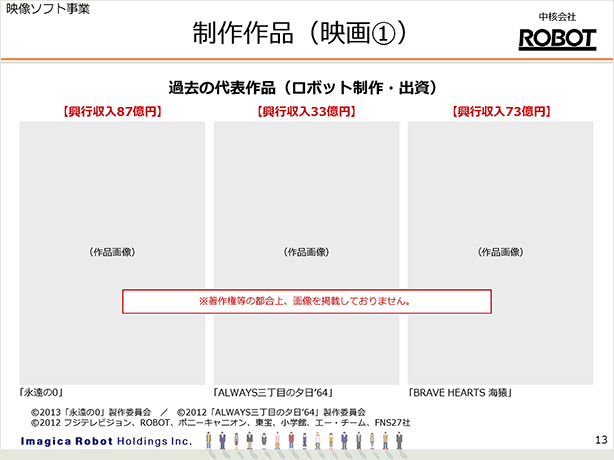Click the image placeholder above 「永遠の0」
The image size is (614, 460).
pyautogui.click(x=112, y=253)
